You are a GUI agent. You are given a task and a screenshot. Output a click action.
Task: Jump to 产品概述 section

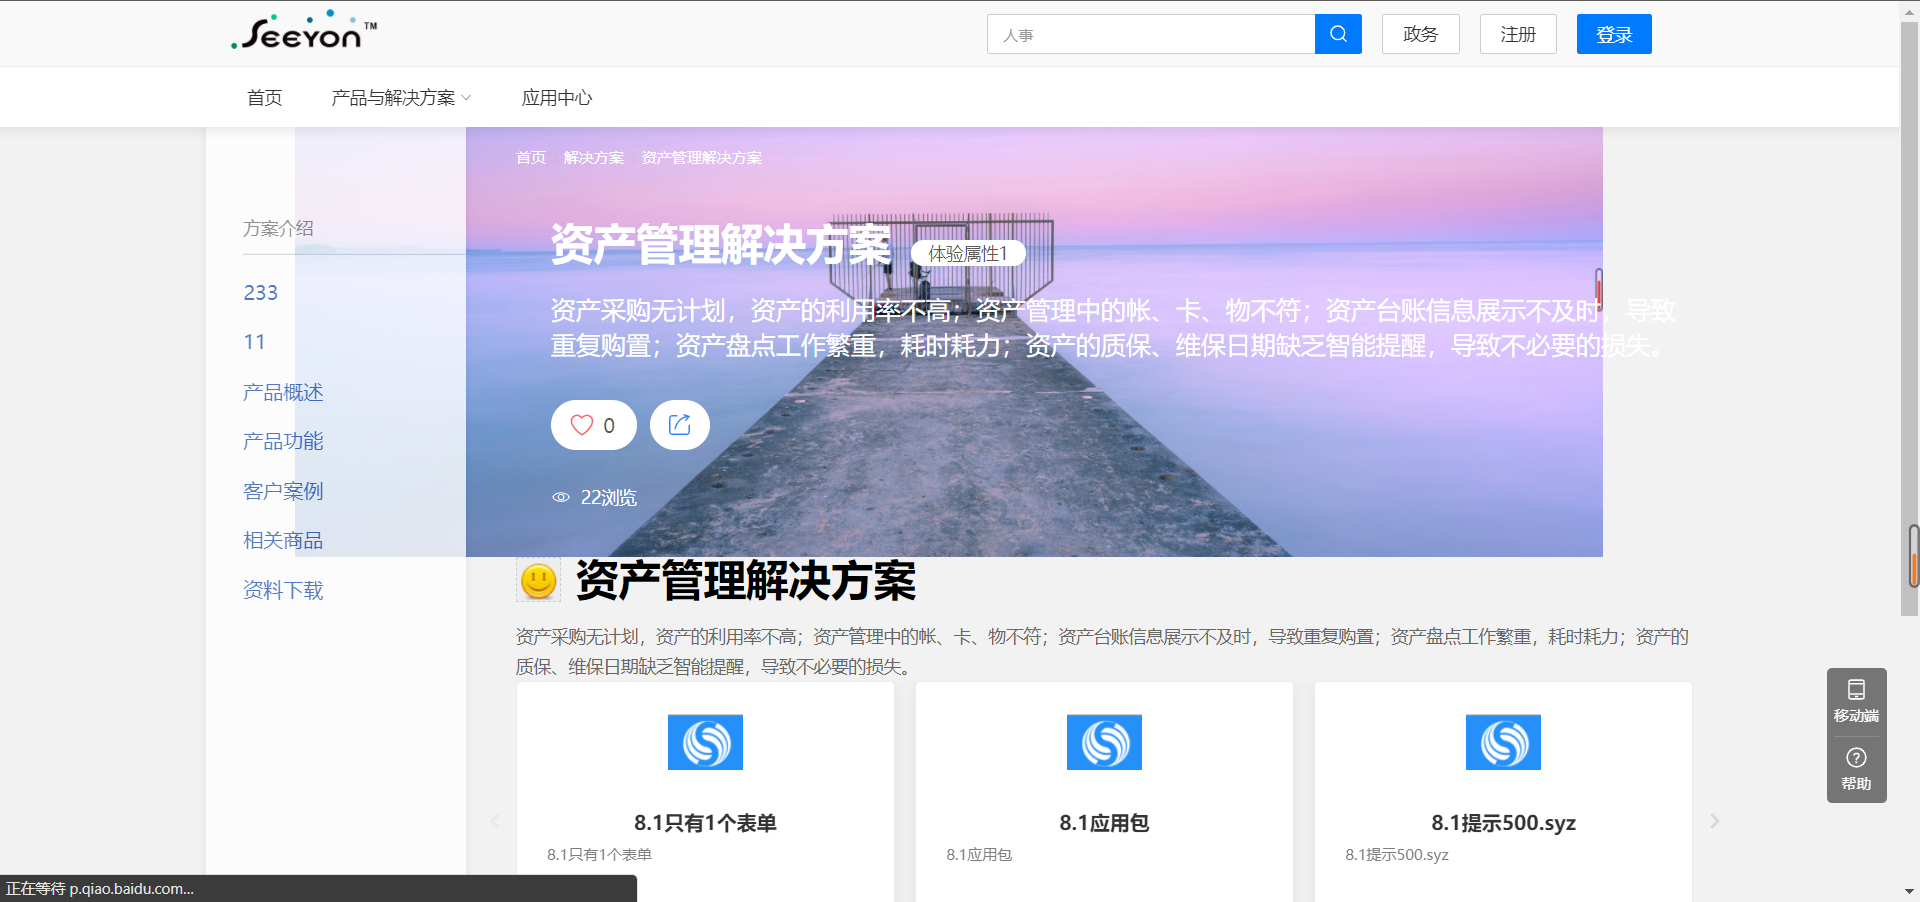tap(283, 392)
